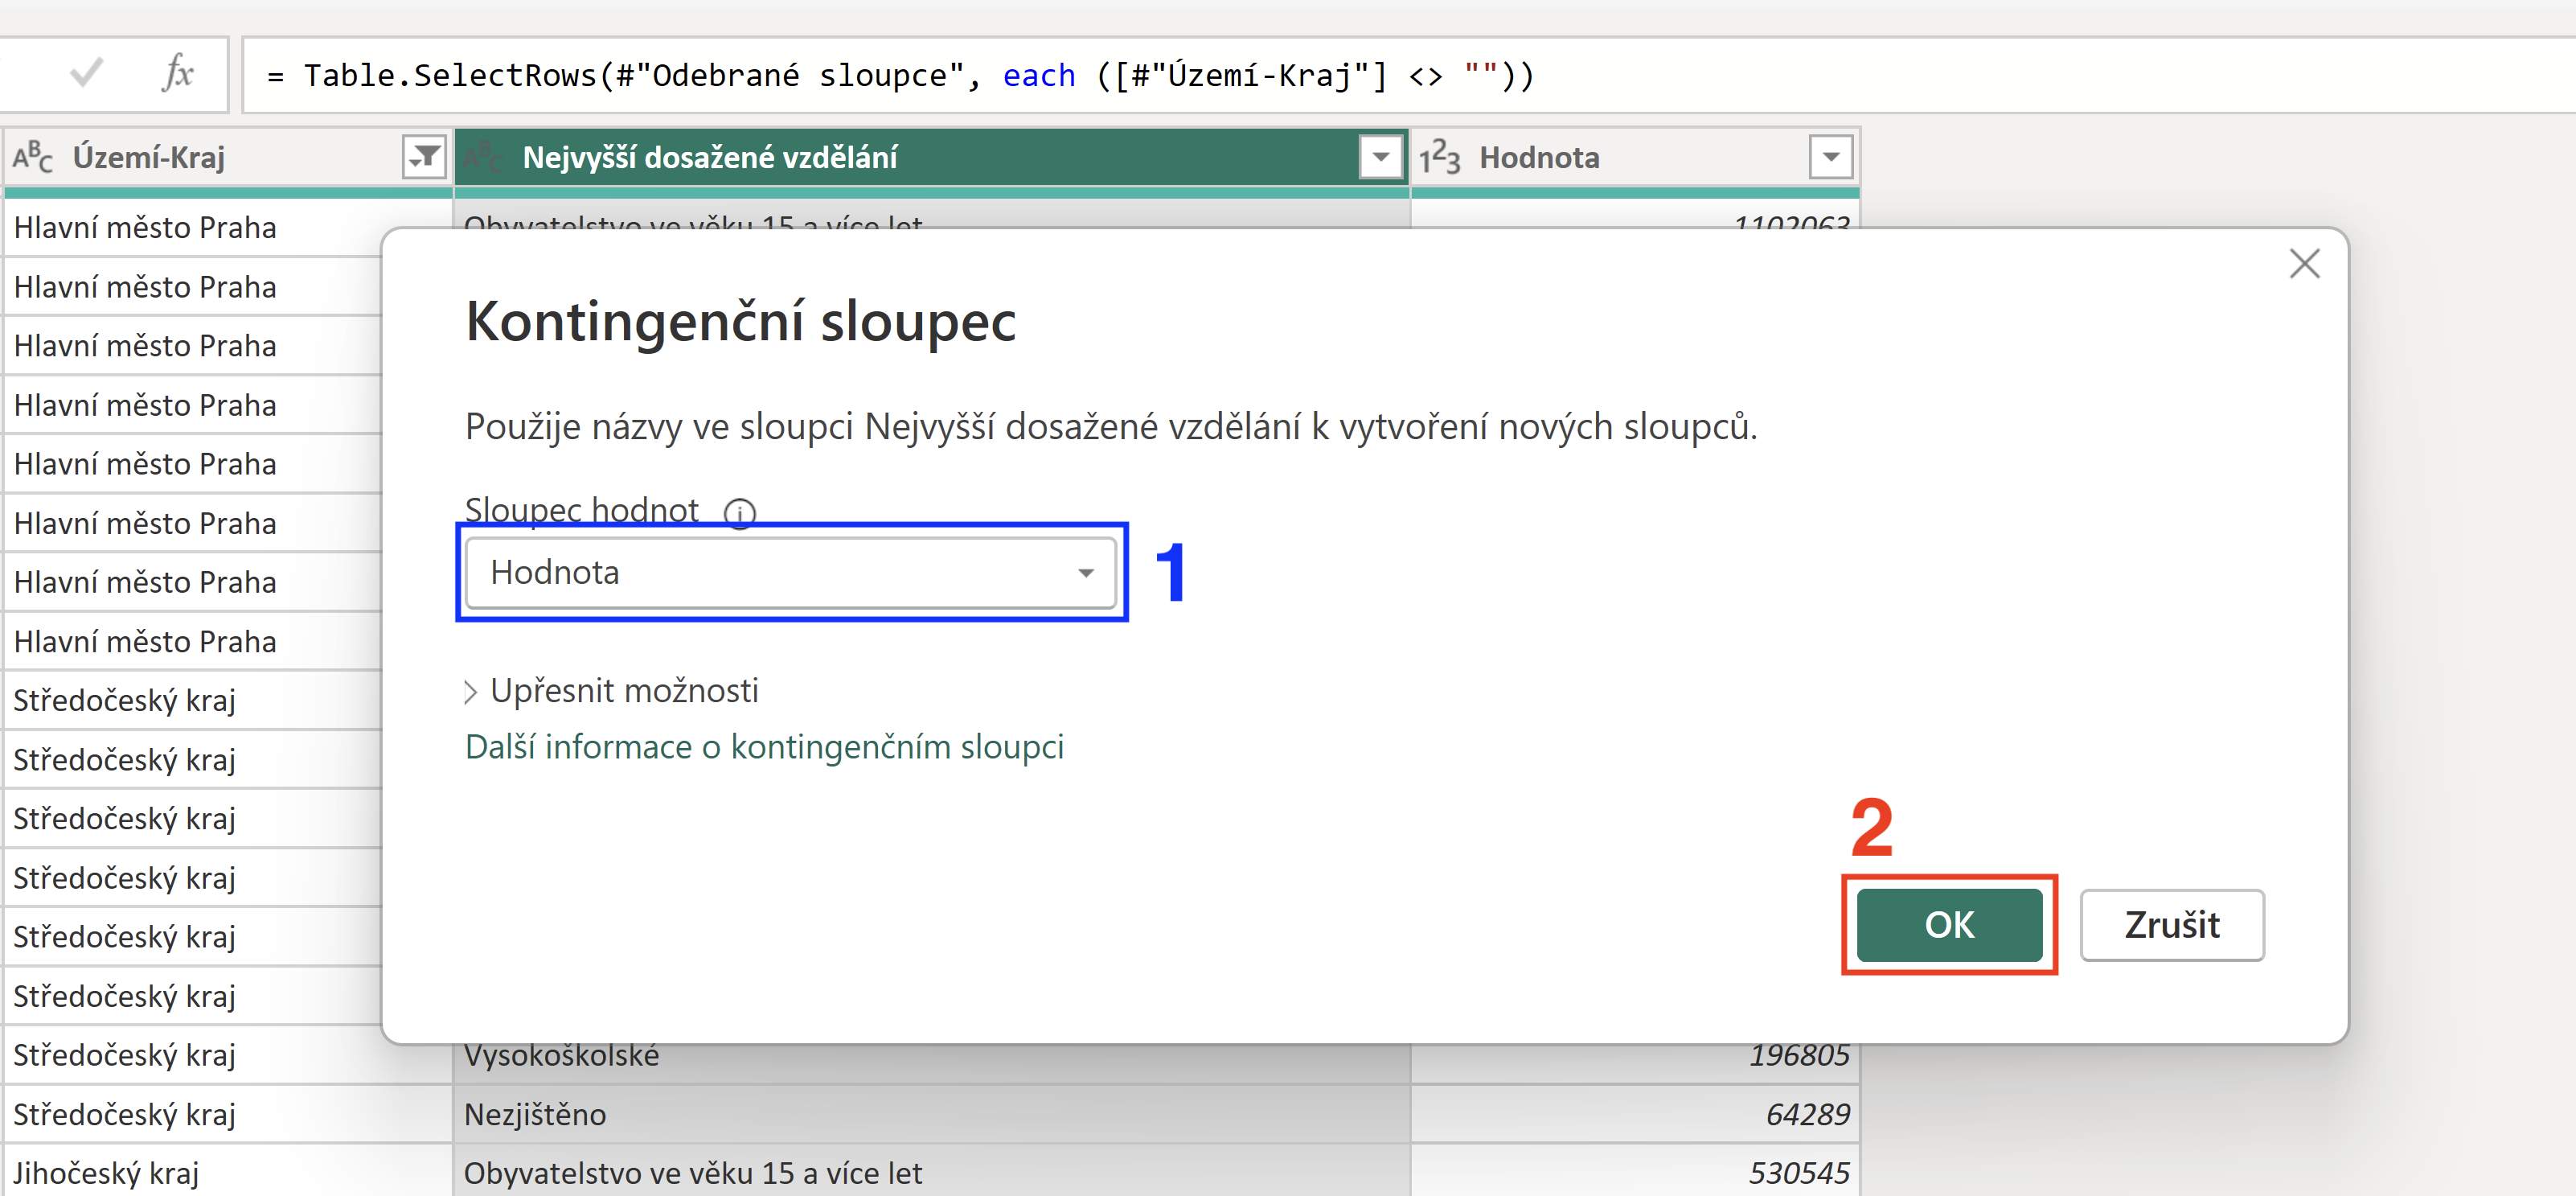
Task: Select the Území-Kraj column header
Action: (x=228, y=157)
